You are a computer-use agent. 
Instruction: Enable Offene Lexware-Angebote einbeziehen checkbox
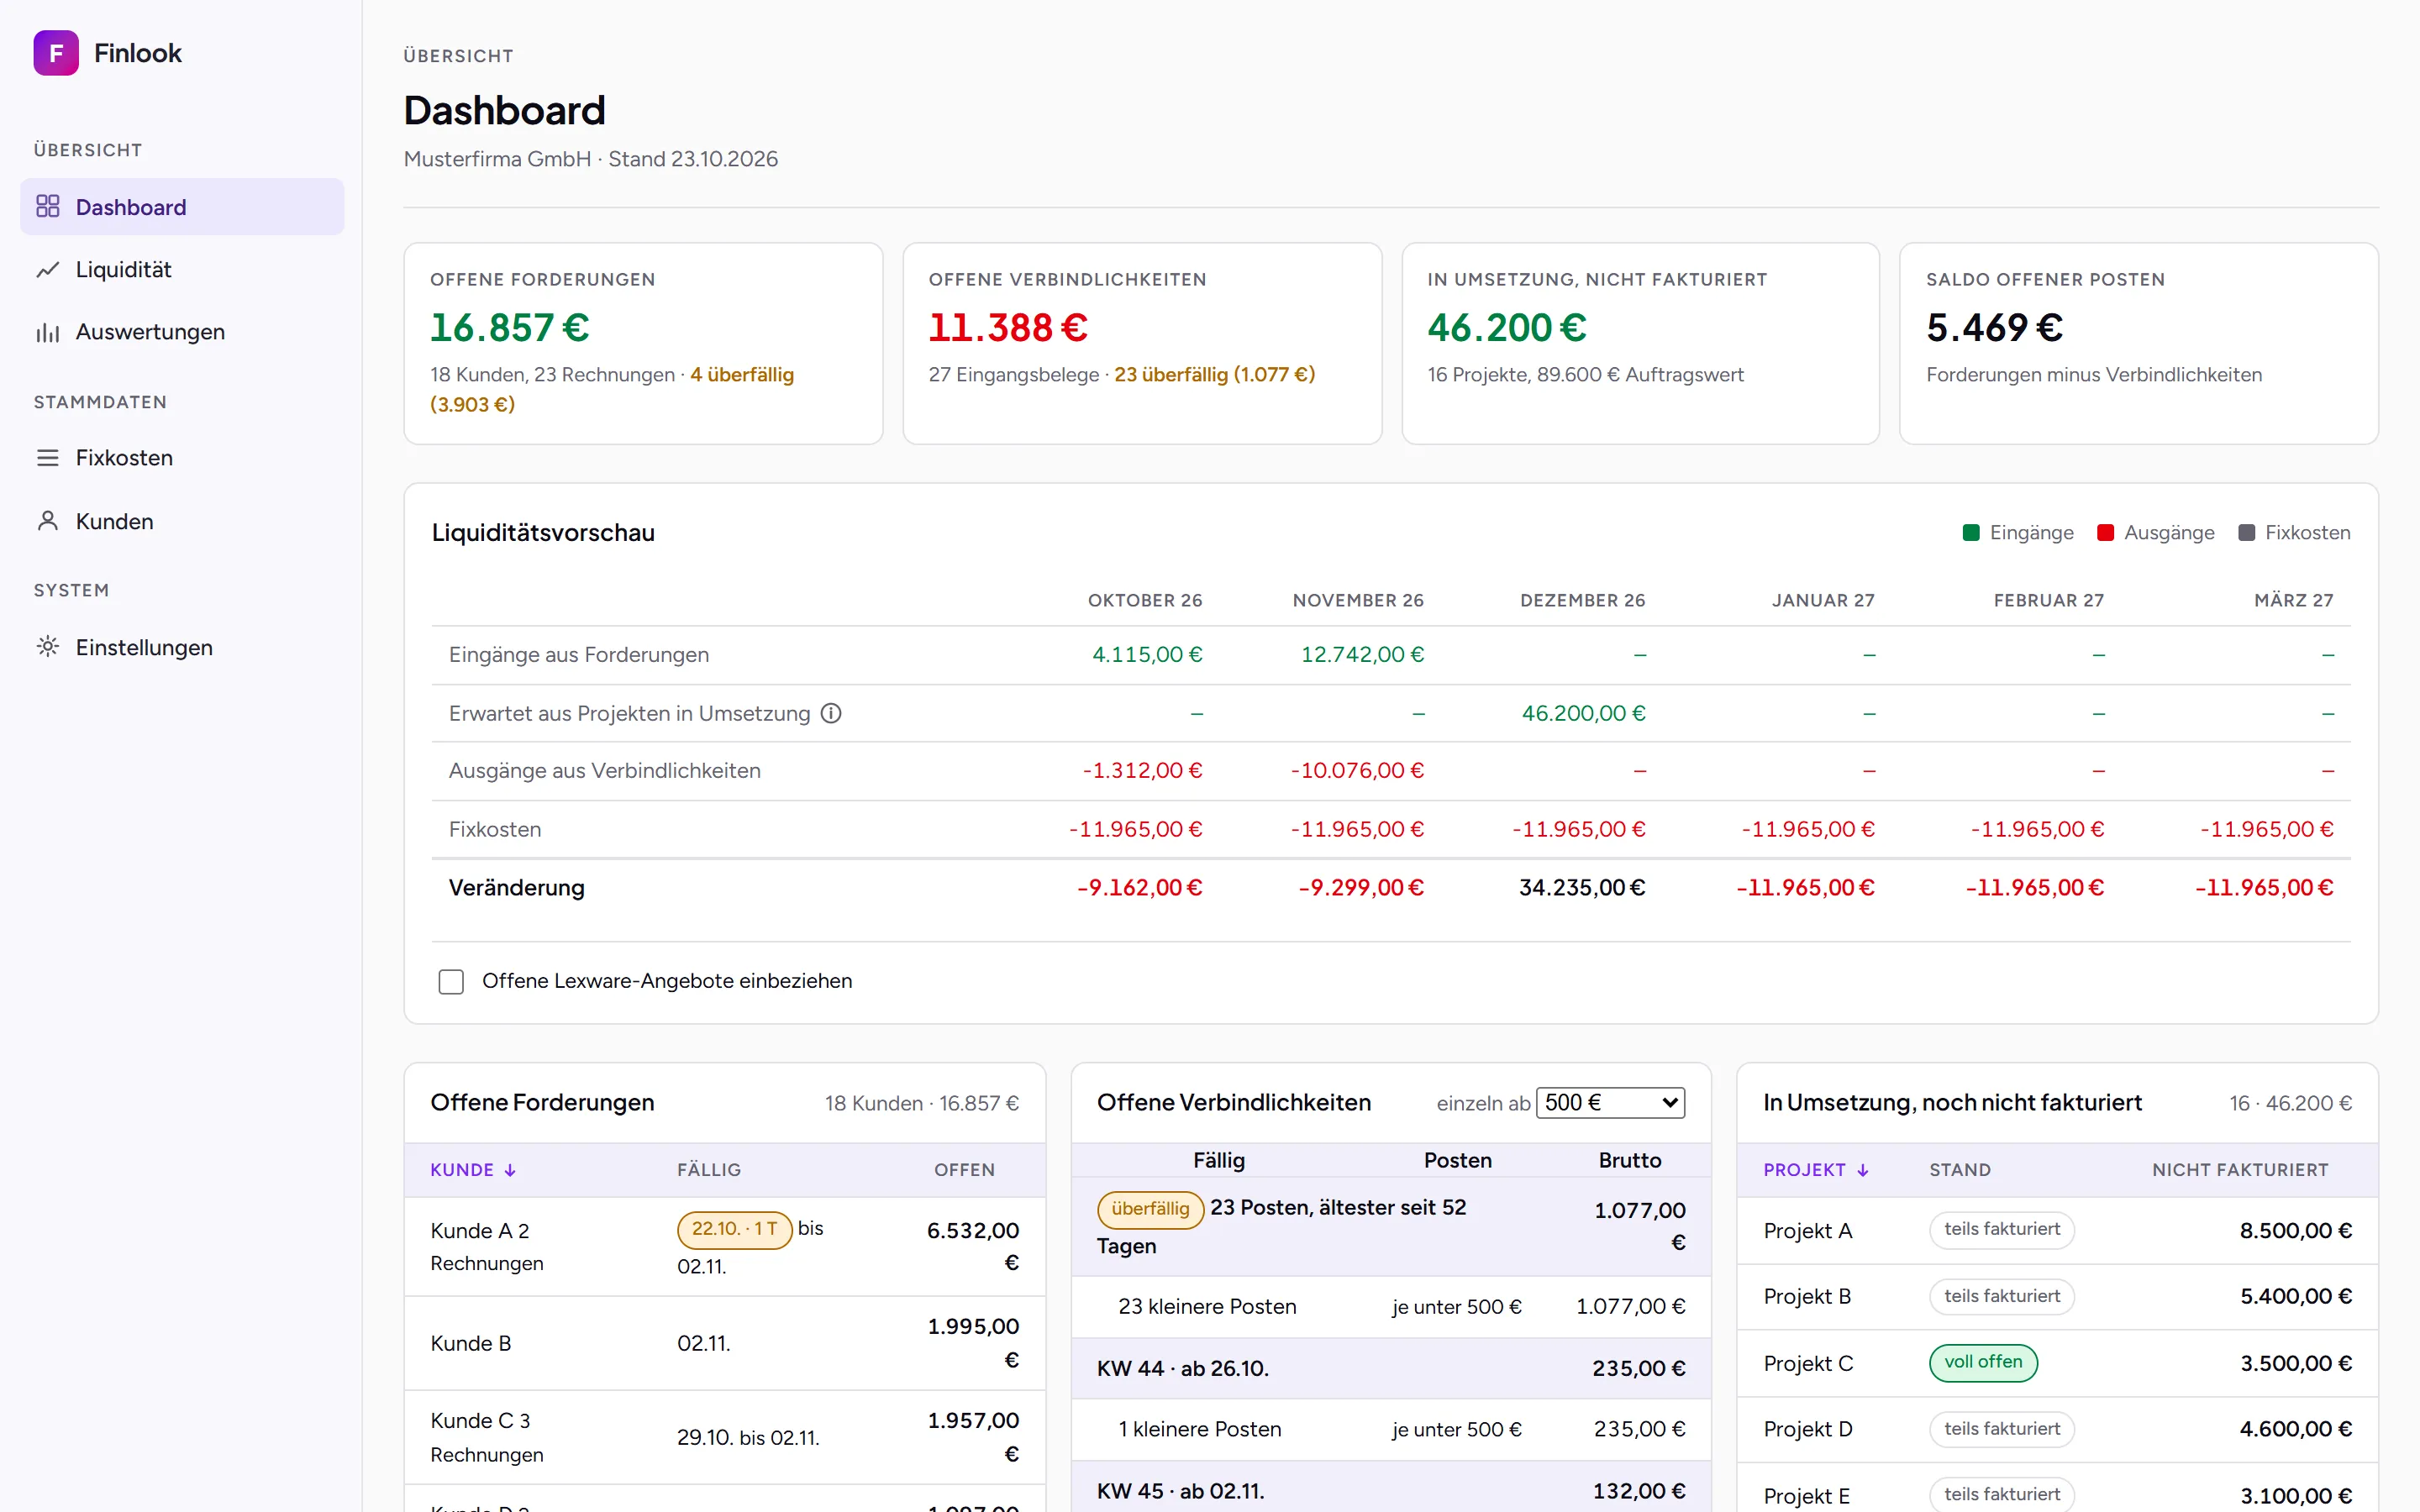coord(451,982)
